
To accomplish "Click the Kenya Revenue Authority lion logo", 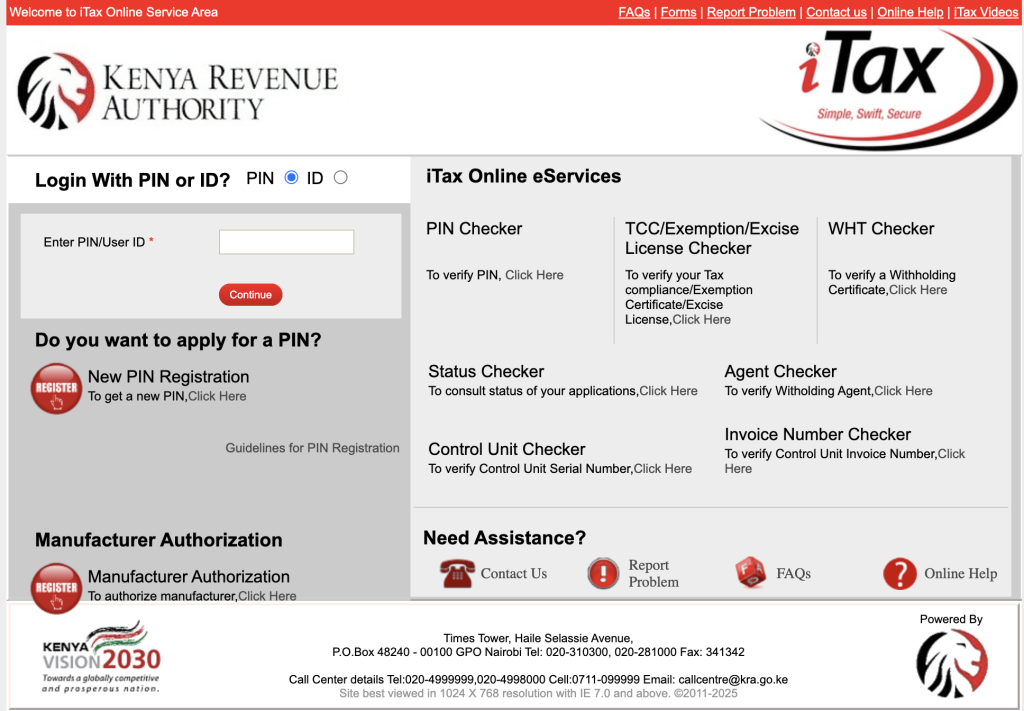I will coord(56,92).
